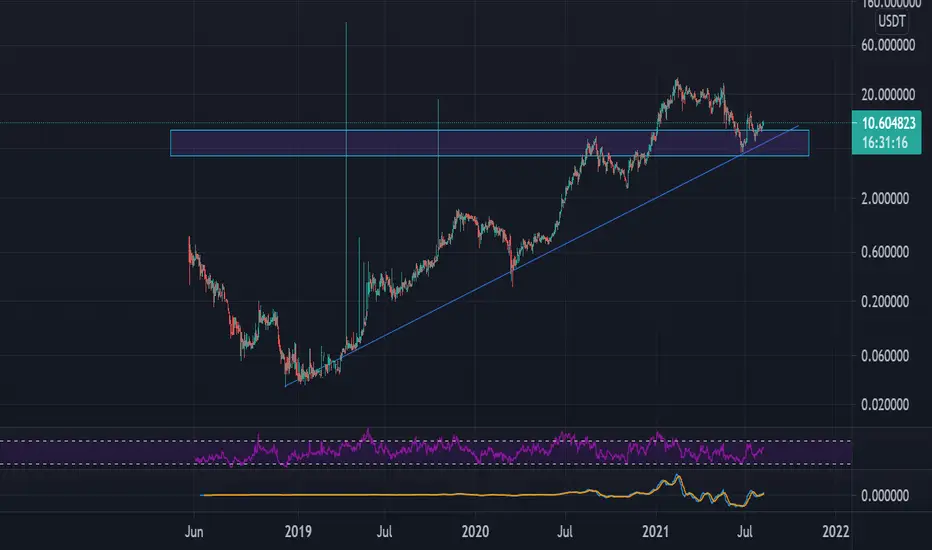Click the 2.000000 price axis label
The height and width of the screenshot is (550, 932).
click(x=885, y=199)
